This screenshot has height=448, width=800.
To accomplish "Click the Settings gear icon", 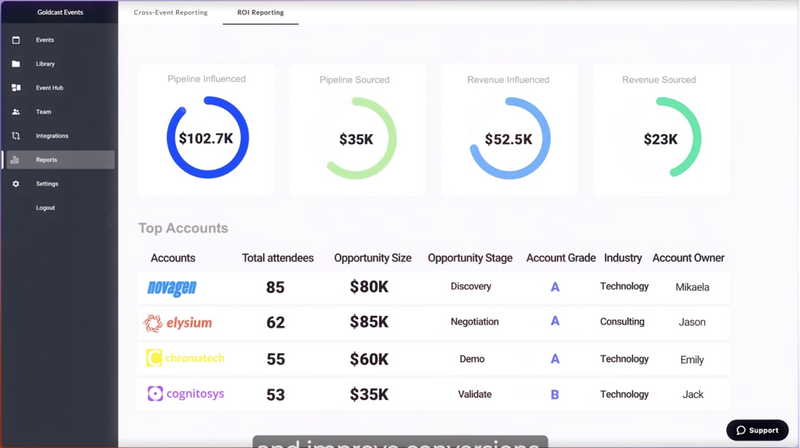I will (x=16, y=184).
